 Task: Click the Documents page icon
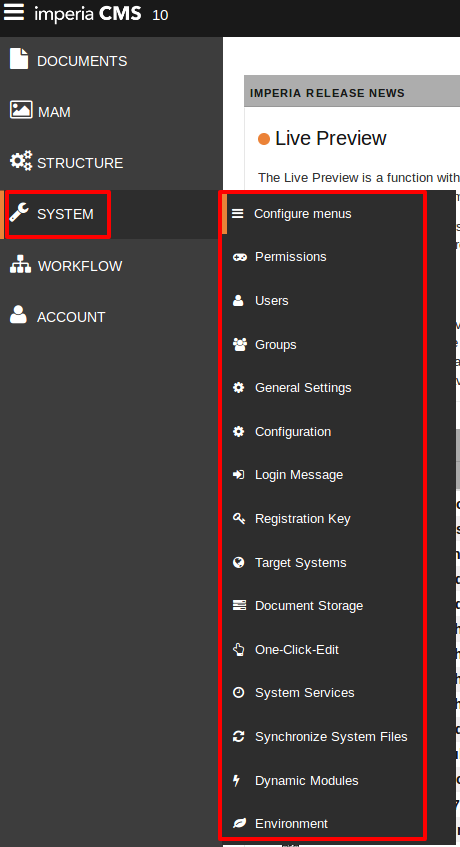tap(19, 59)
